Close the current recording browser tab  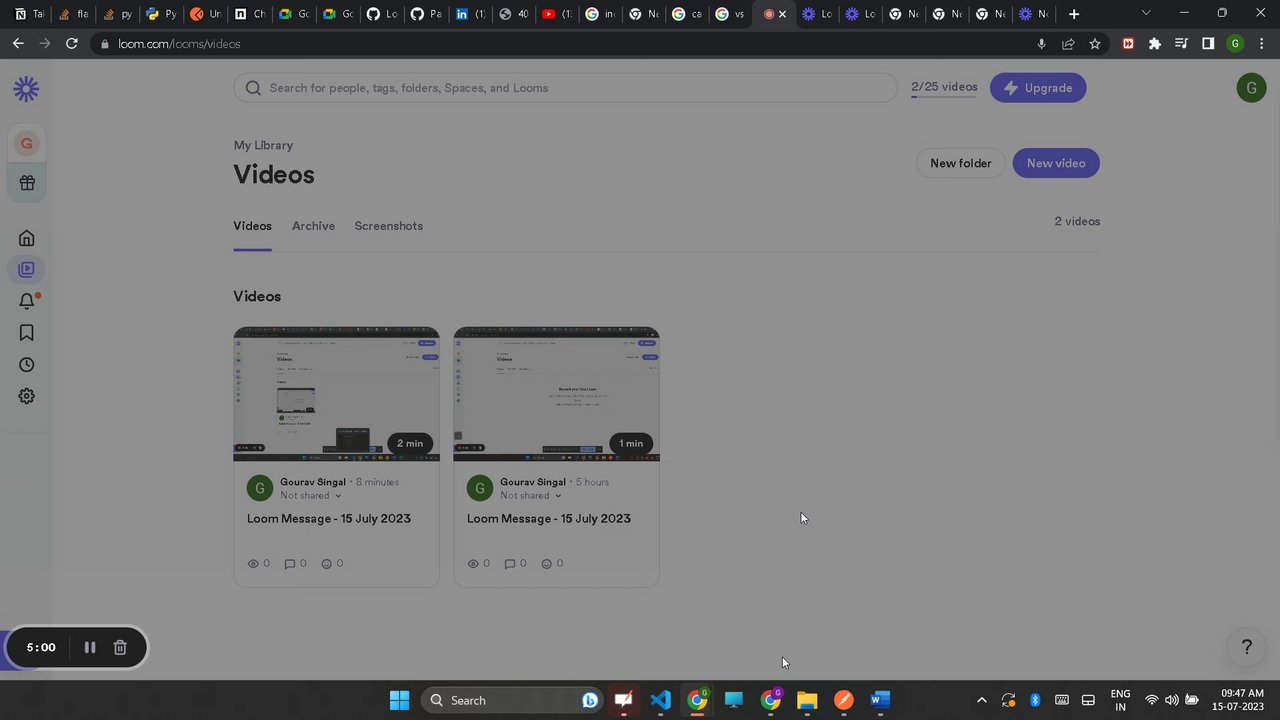point(782,14)
